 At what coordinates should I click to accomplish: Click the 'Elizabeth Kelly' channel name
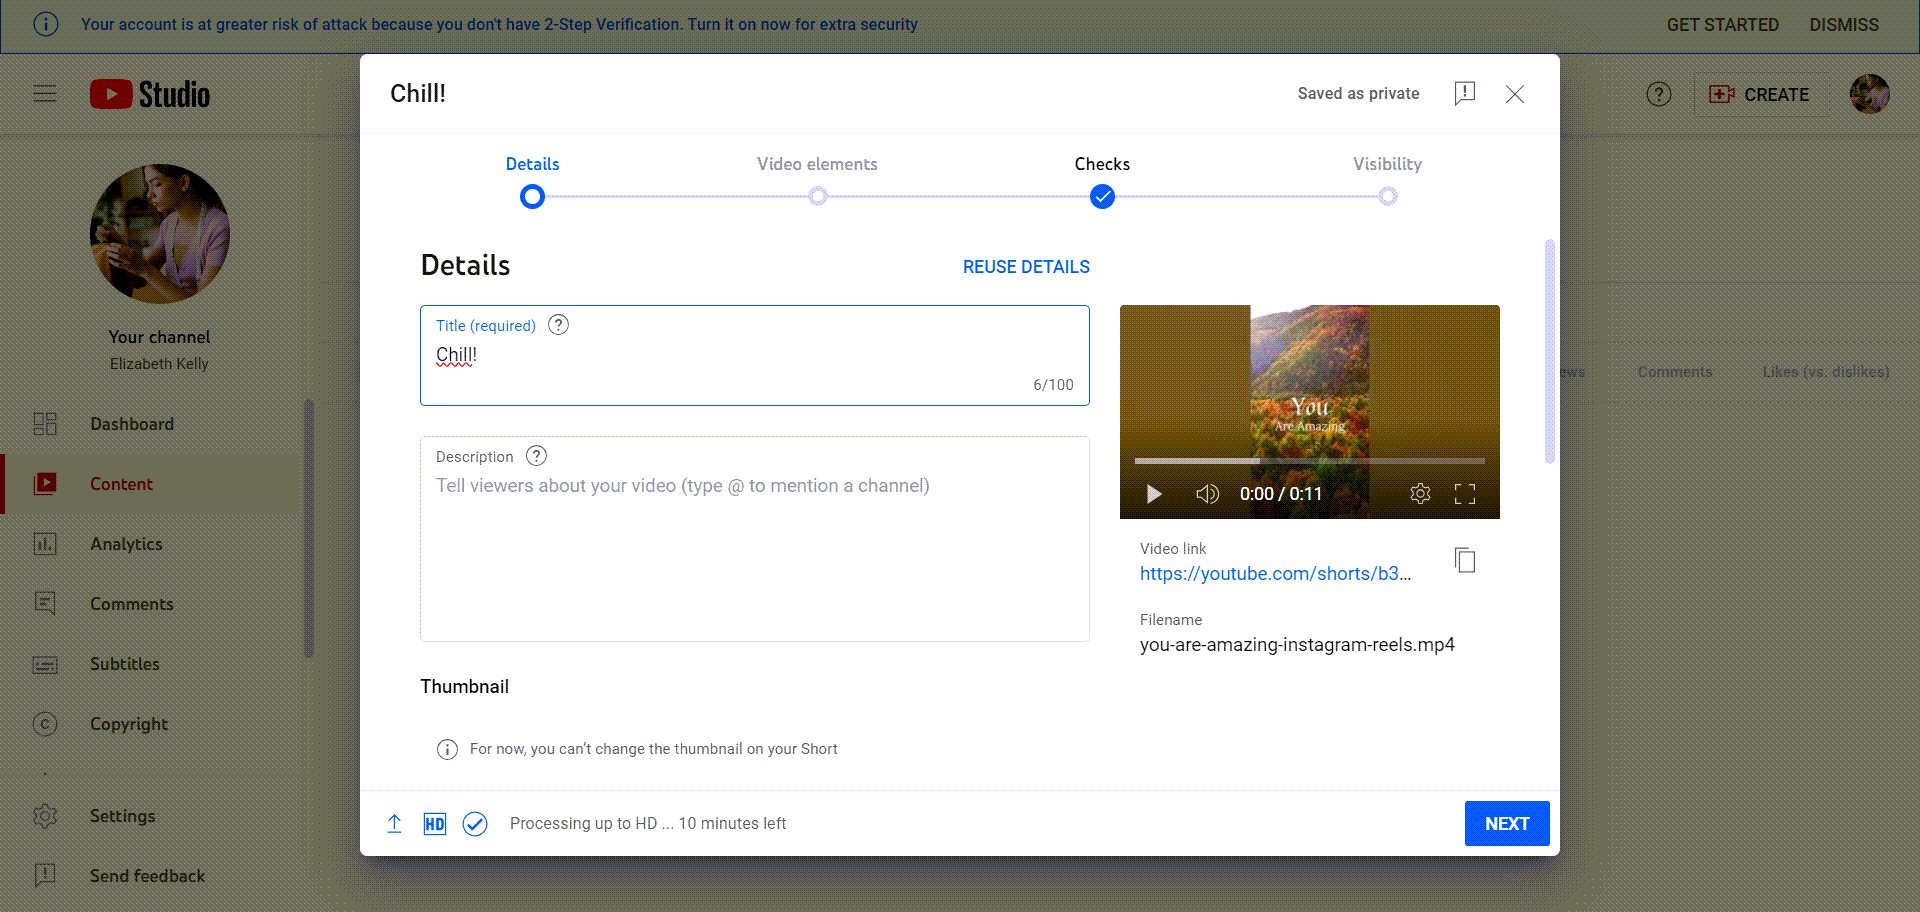[x=160, y=364]
